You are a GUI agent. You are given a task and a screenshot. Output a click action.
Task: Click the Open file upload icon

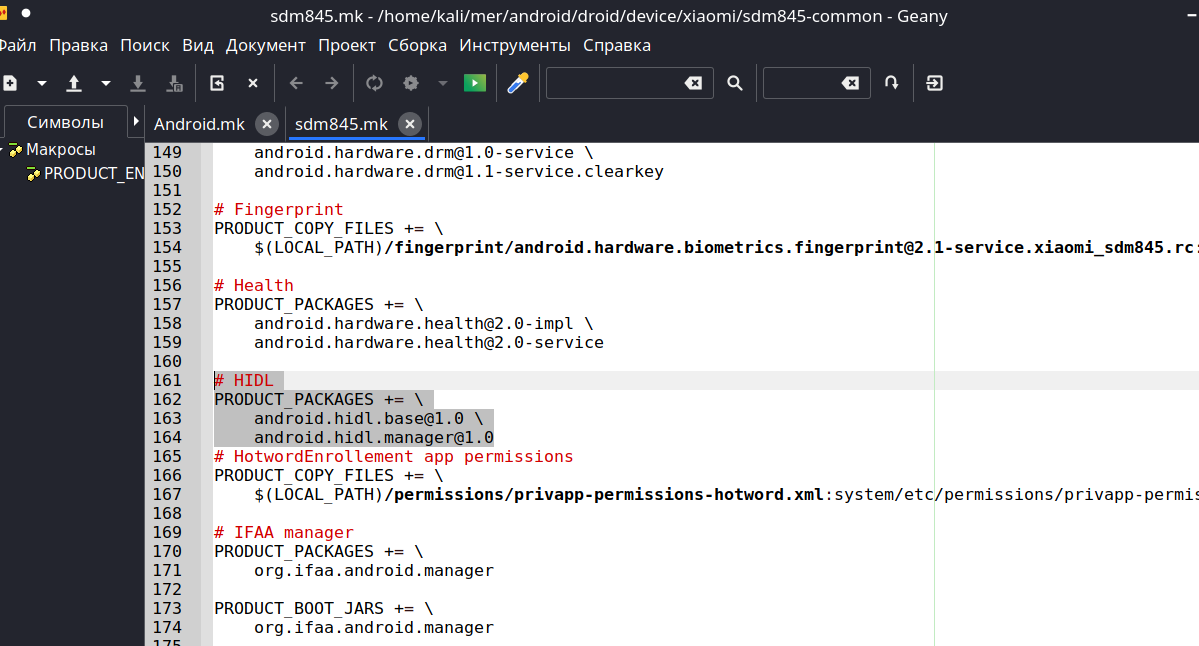point(74,83)
